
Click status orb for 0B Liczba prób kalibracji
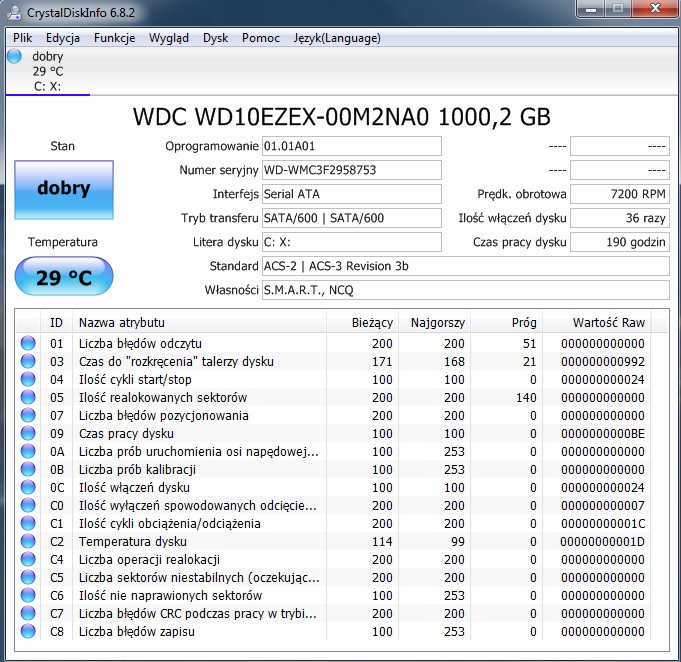click(x=28, y=469)
